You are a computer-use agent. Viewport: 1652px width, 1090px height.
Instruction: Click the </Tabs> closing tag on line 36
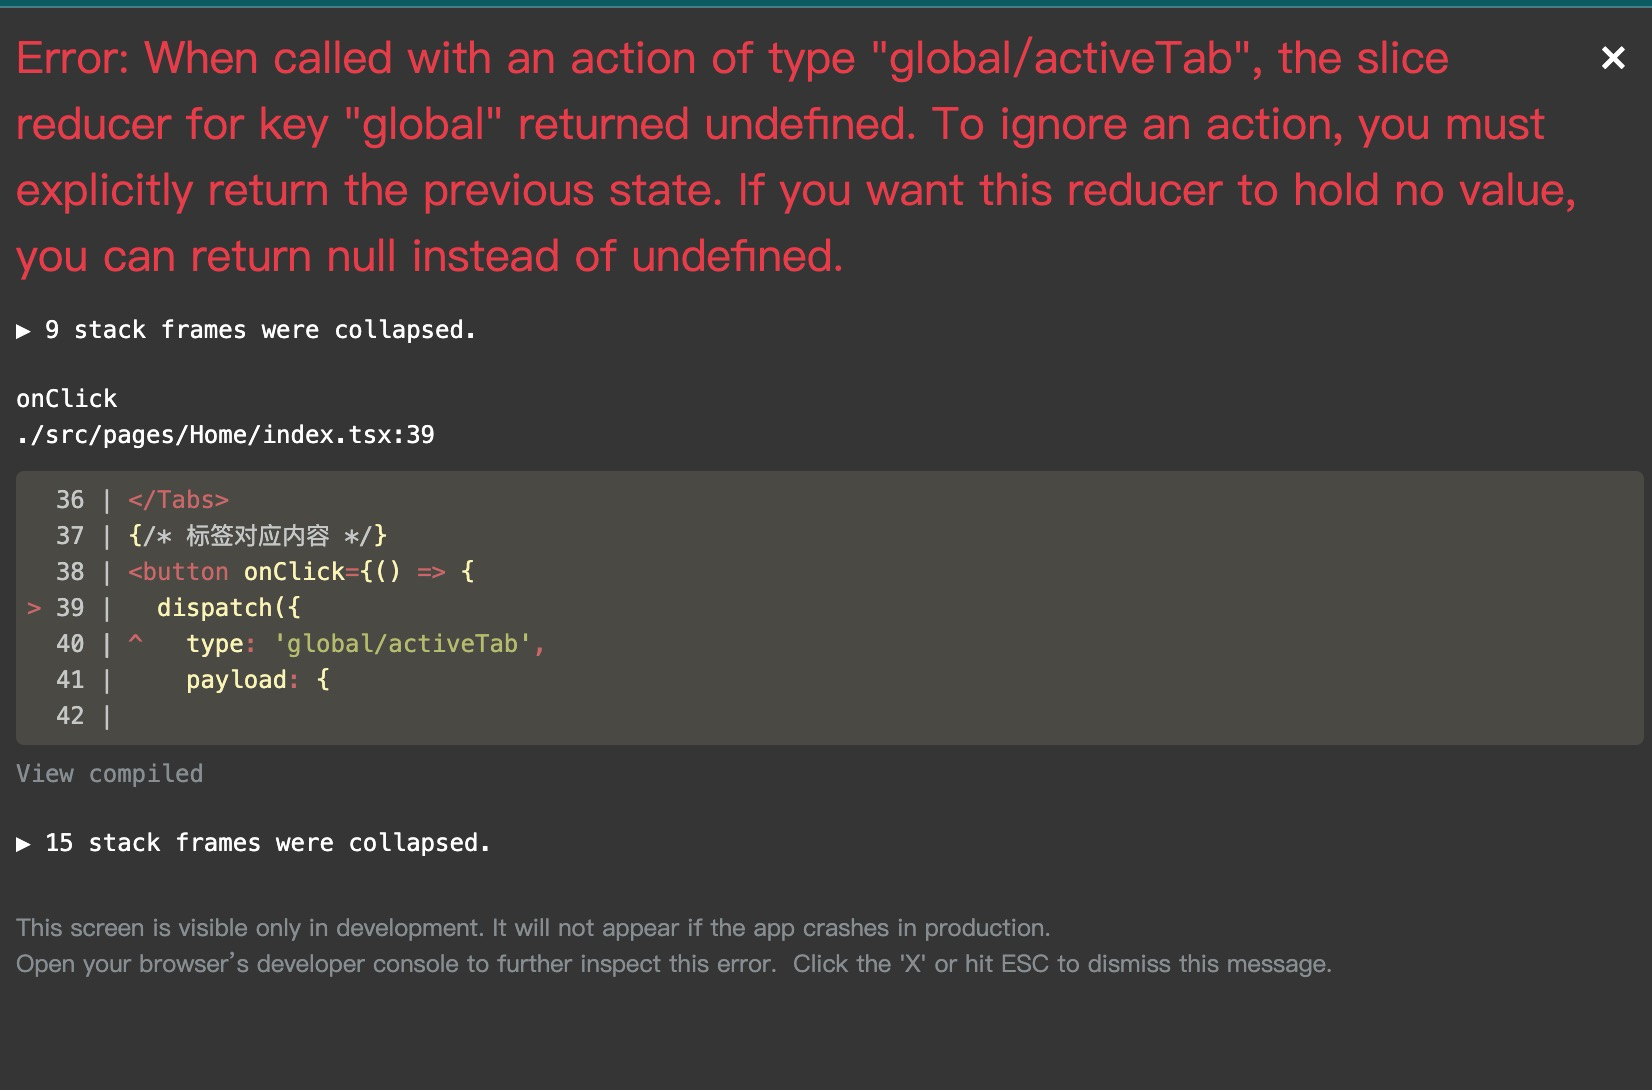point(178,499)
